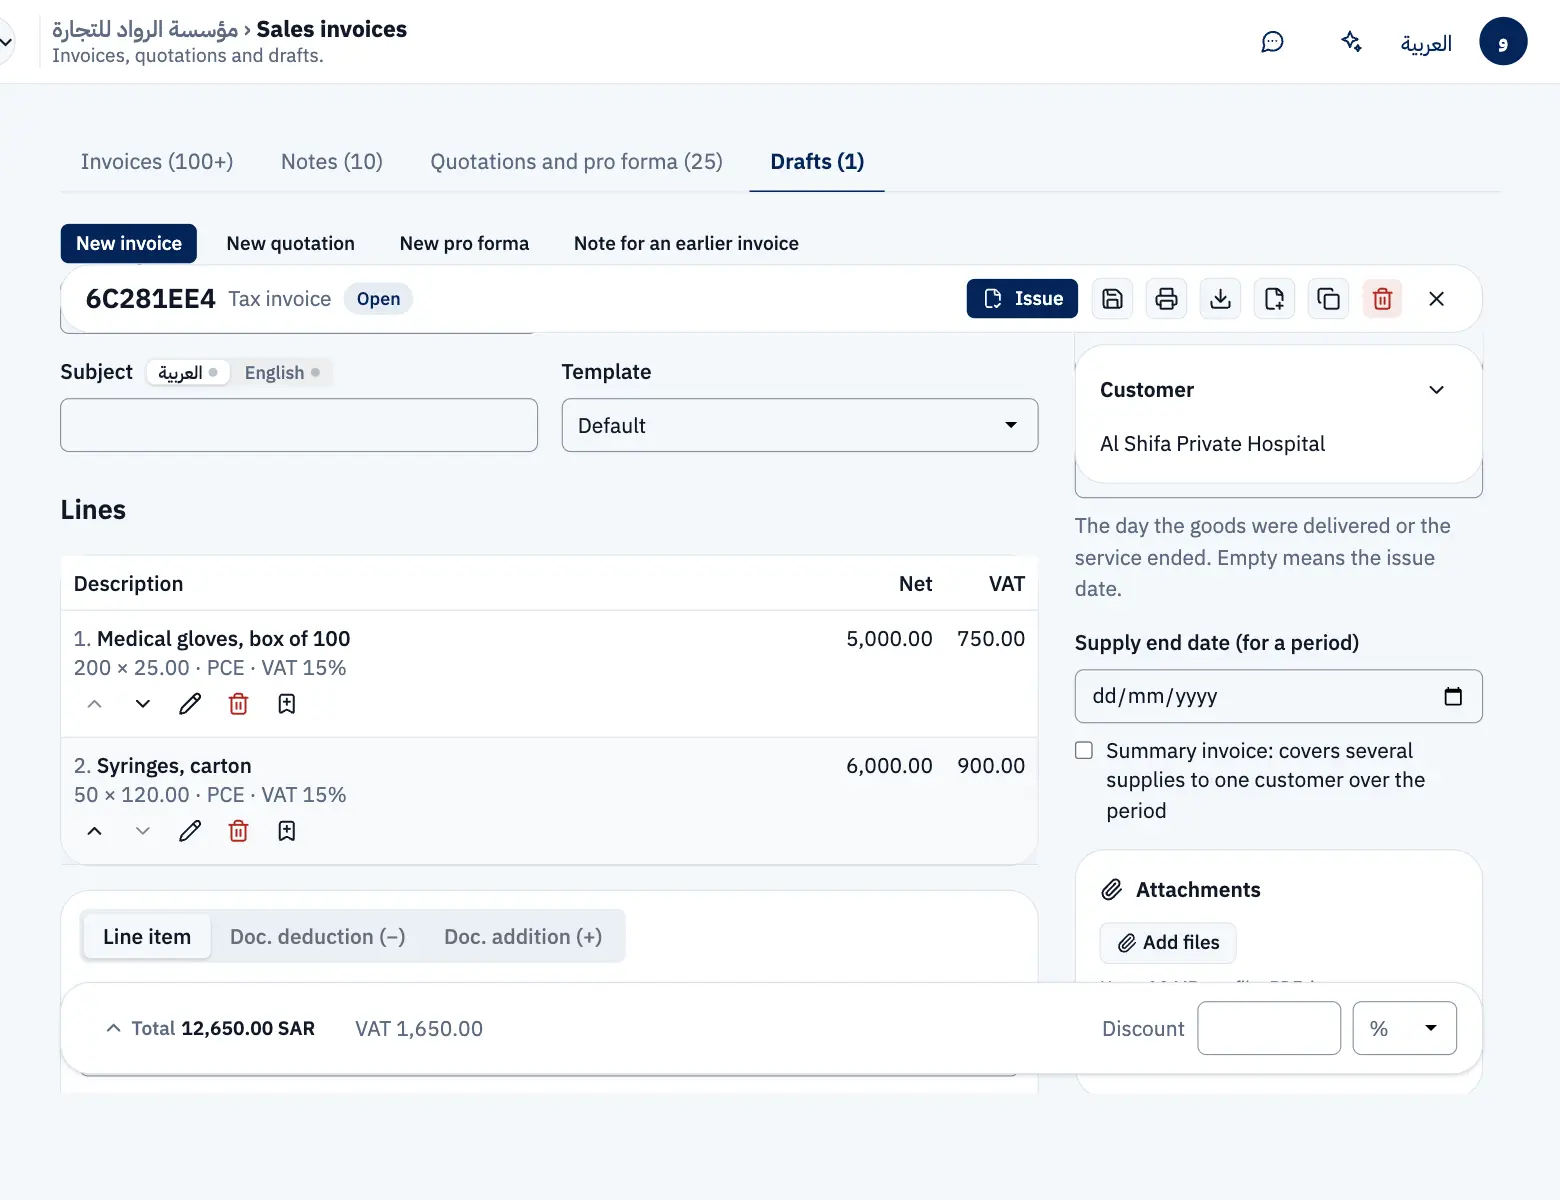Close the draft editor with X
Screen dimensions: 1560x1200
pyautogui.click(x=1436, y=299)
